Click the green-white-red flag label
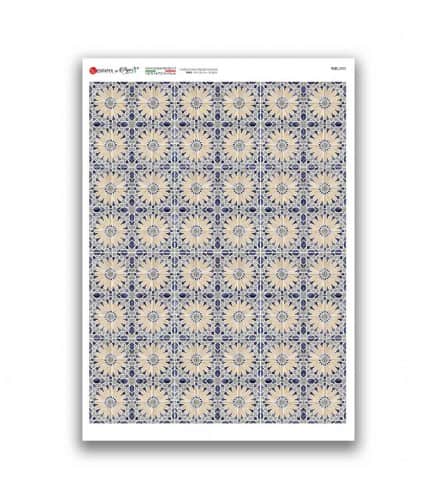 [x=161, y=70]
